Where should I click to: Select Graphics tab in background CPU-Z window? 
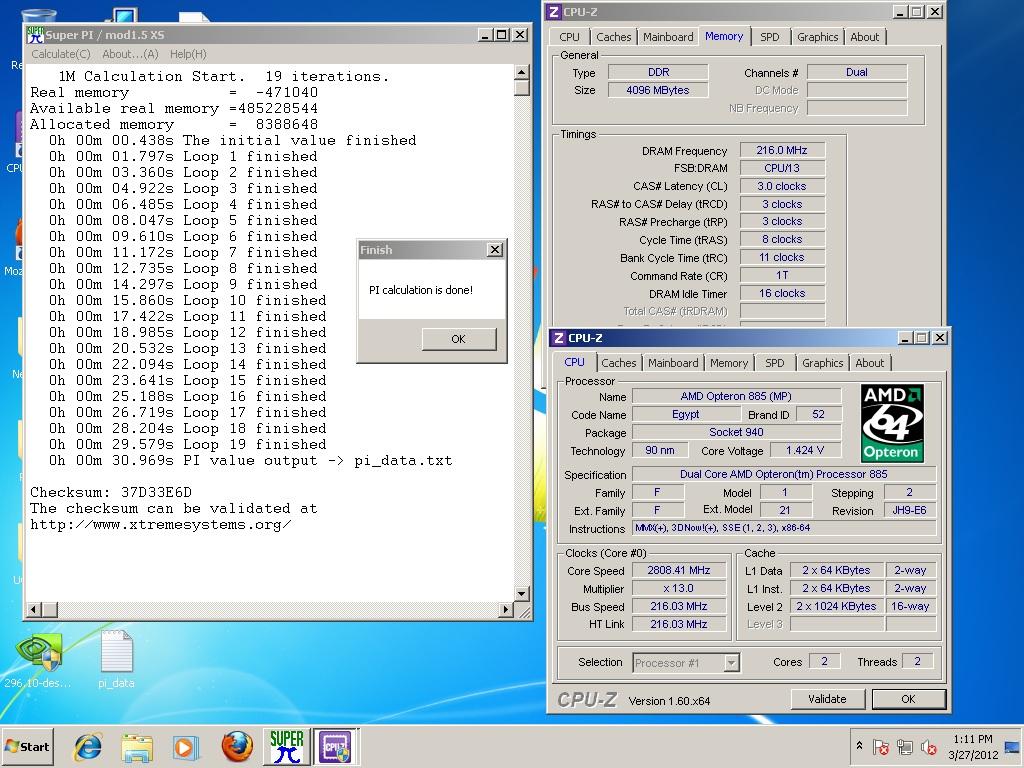coord(818,37)
